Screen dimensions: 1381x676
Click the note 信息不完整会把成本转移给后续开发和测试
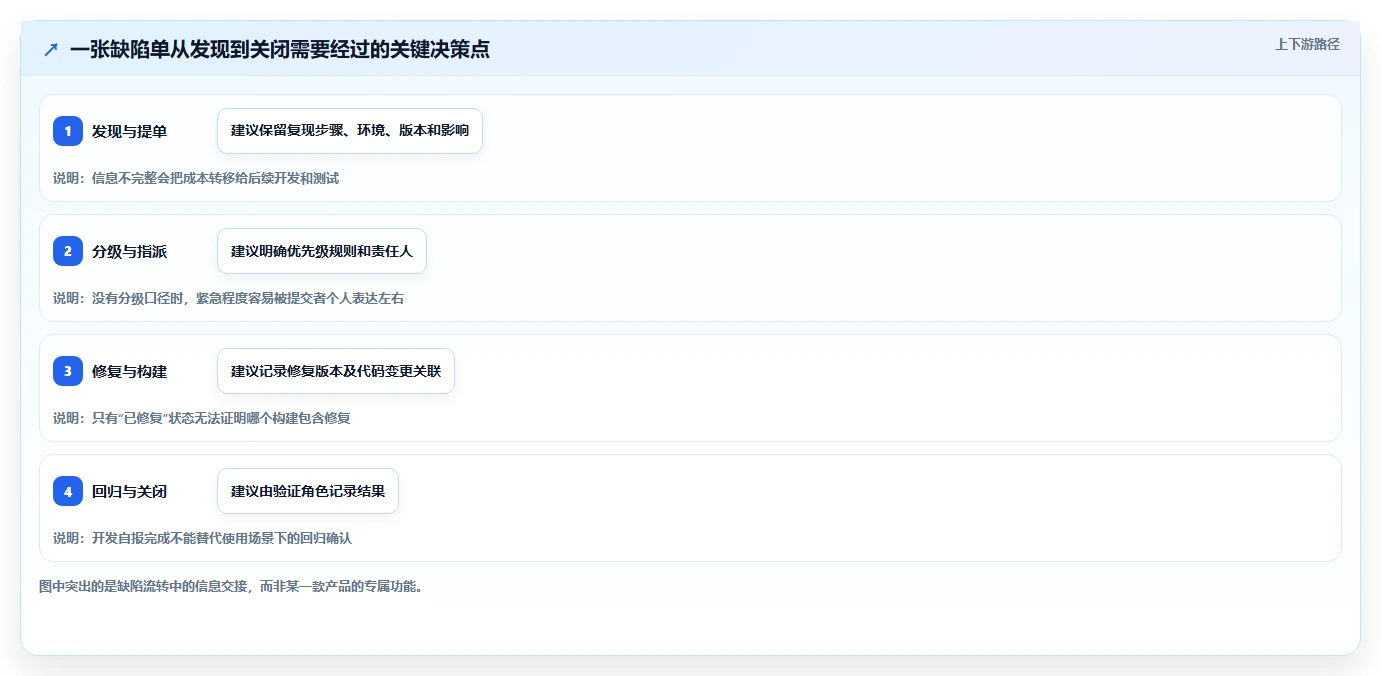click(196, 178)
